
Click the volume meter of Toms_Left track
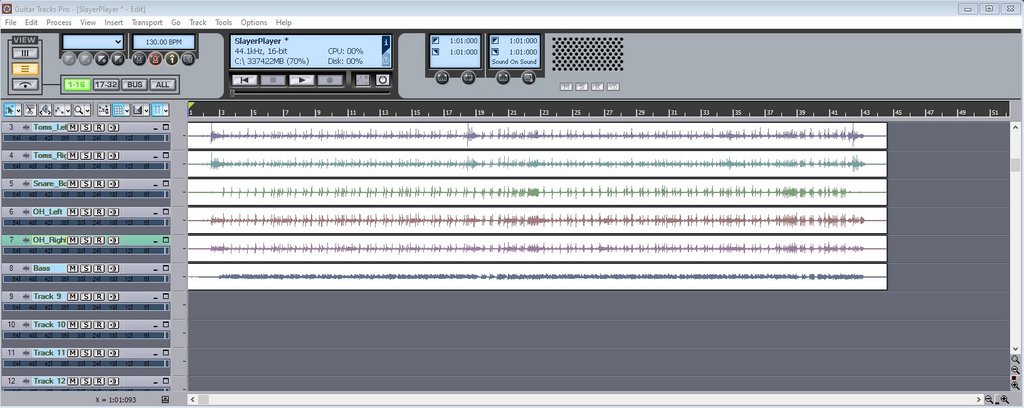(86, 138)
